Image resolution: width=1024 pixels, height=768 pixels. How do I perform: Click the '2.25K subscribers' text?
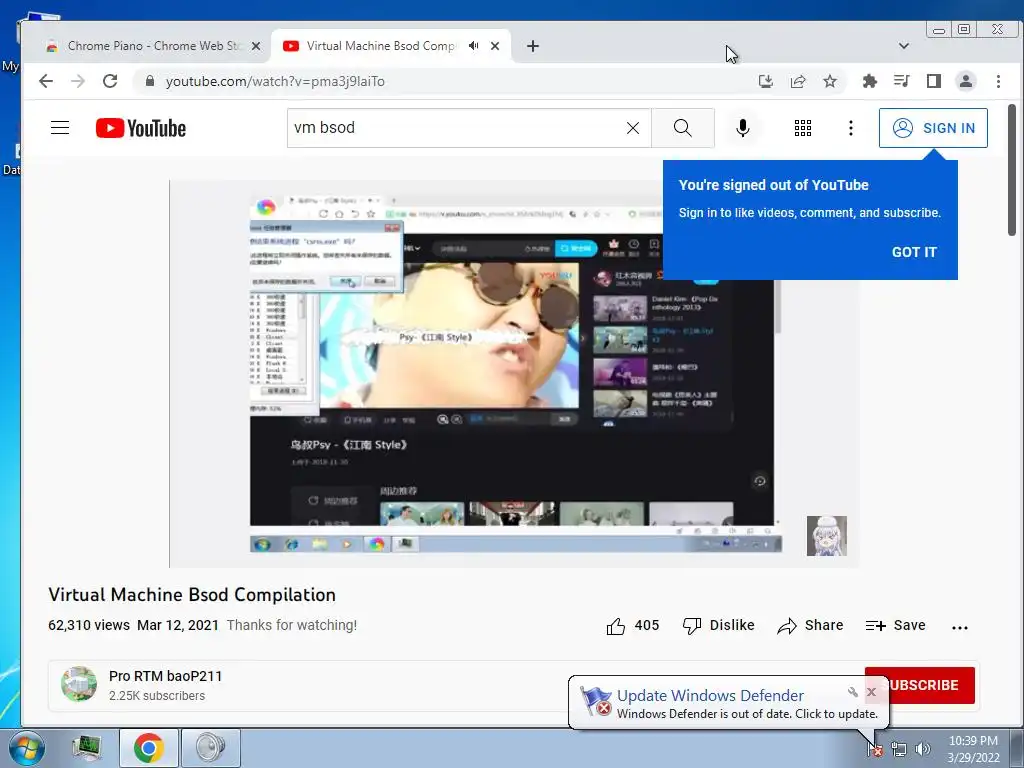pyautogui.click(x=157, y=696)
